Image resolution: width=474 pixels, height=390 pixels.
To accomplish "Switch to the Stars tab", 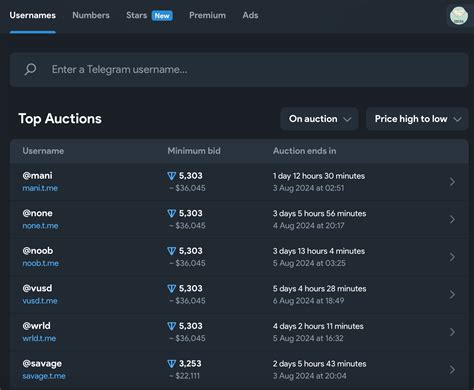I will [137, 15].
